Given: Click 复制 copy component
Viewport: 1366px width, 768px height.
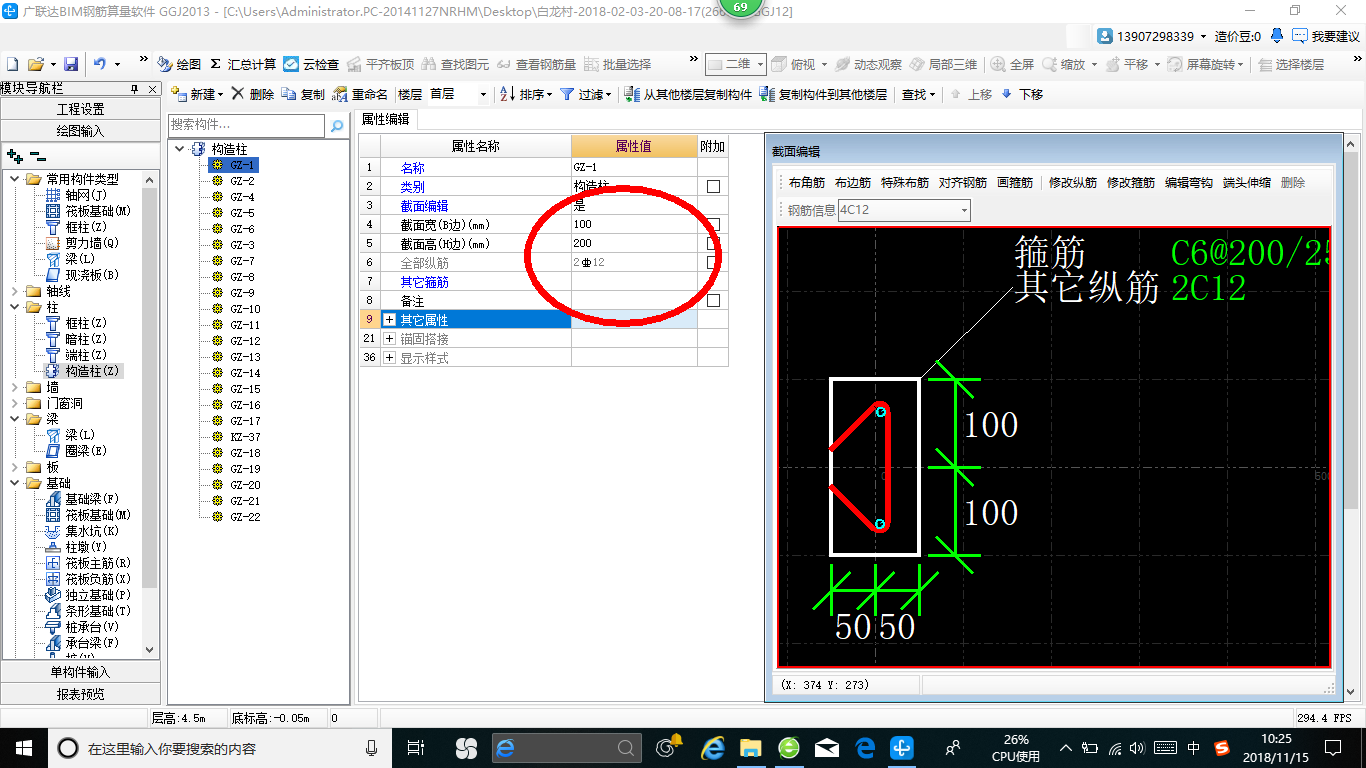Looking at the screenshot, I should coord(304,94).
